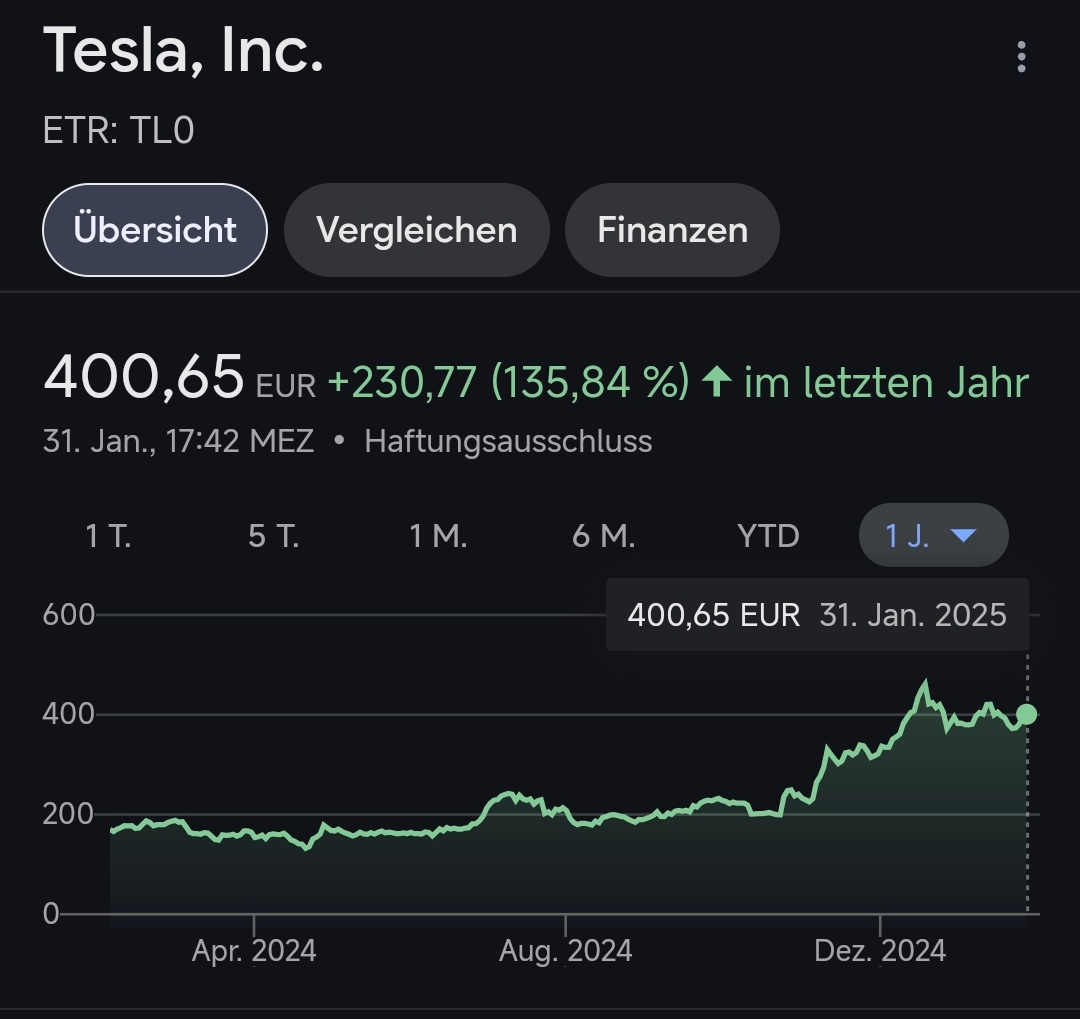Click the +230,77 (135,84 %) change text
The image size is (1080, 1019).
pyautogui.click(x=508, y=382)
